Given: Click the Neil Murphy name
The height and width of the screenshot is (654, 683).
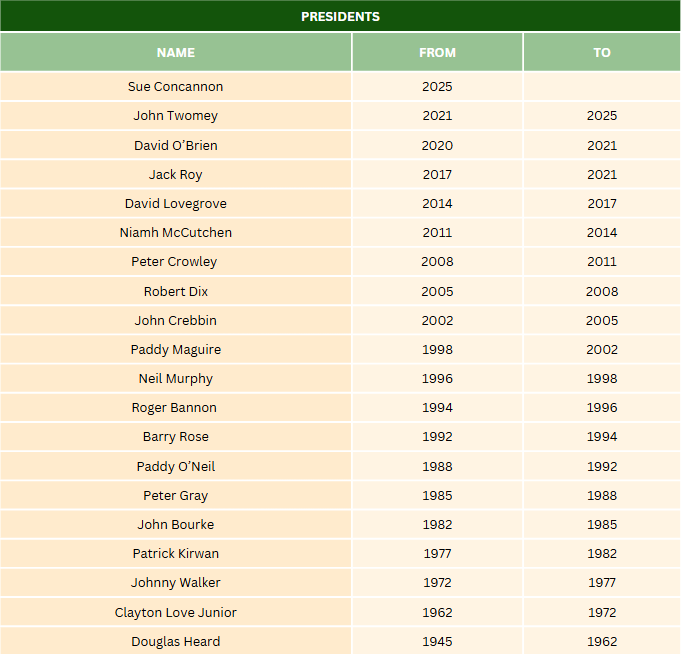Looking at the screenshot, I should point(176,378).
